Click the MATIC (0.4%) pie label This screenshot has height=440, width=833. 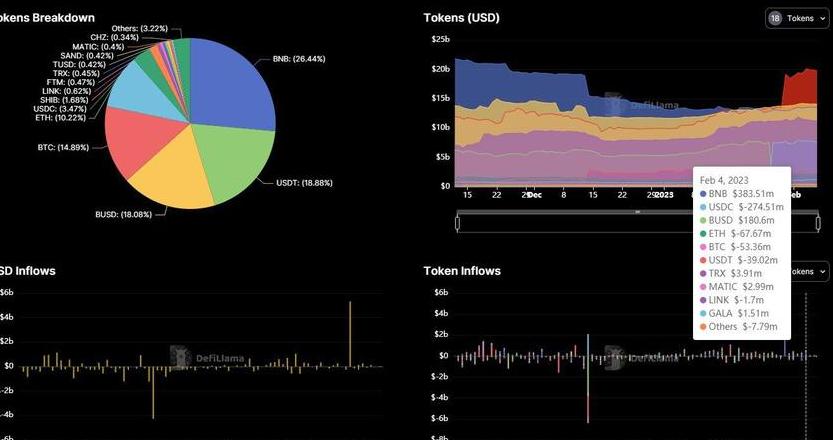click(98, 46)
